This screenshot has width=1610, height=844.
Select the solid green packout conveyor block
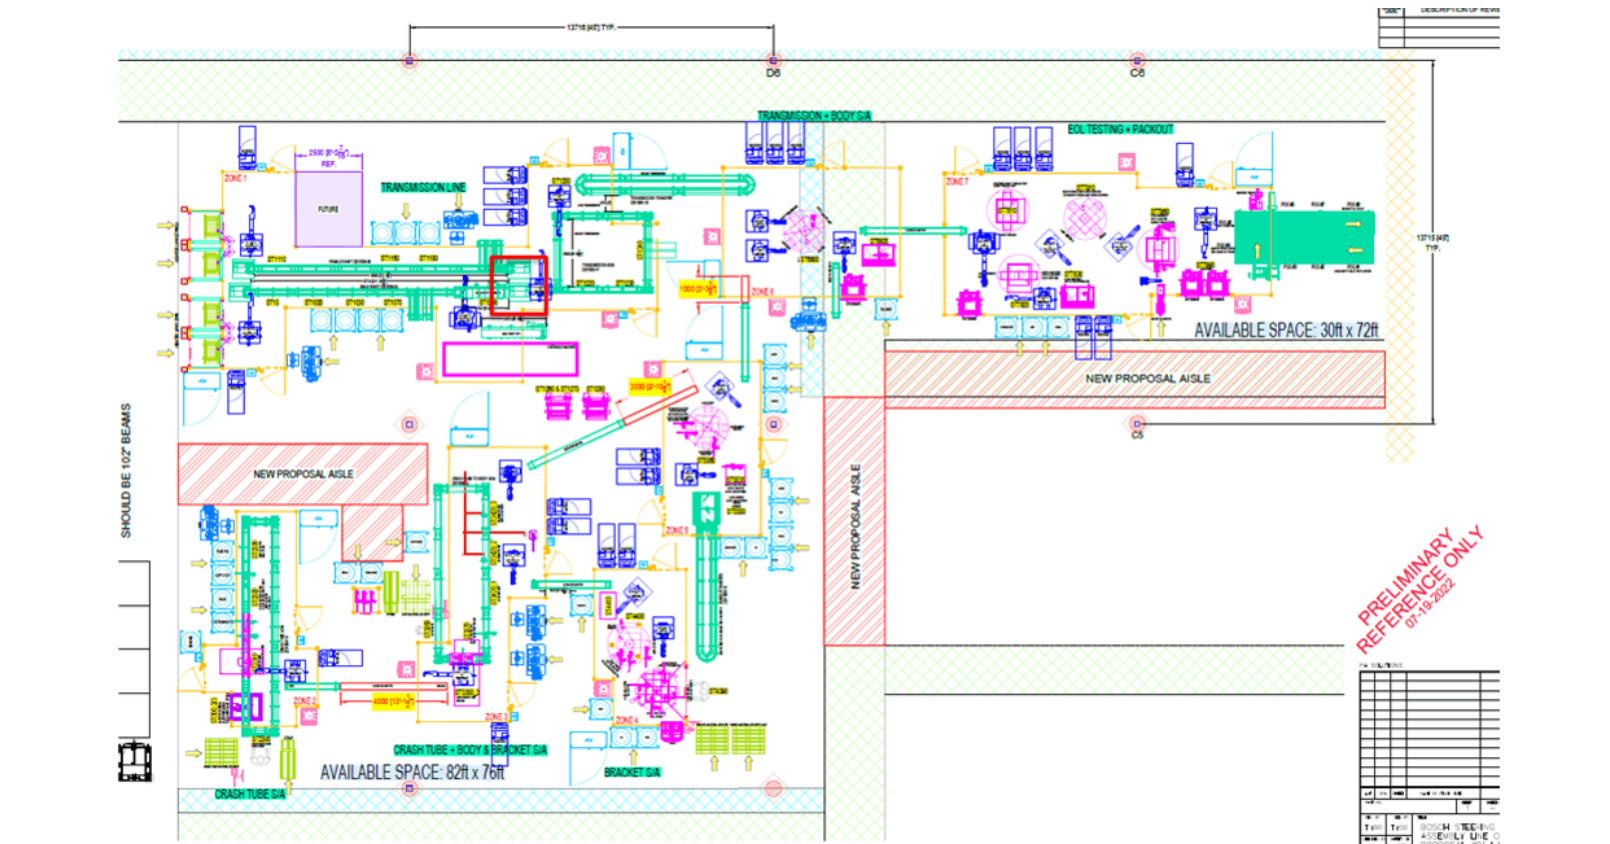click(x=1305, y=237)
